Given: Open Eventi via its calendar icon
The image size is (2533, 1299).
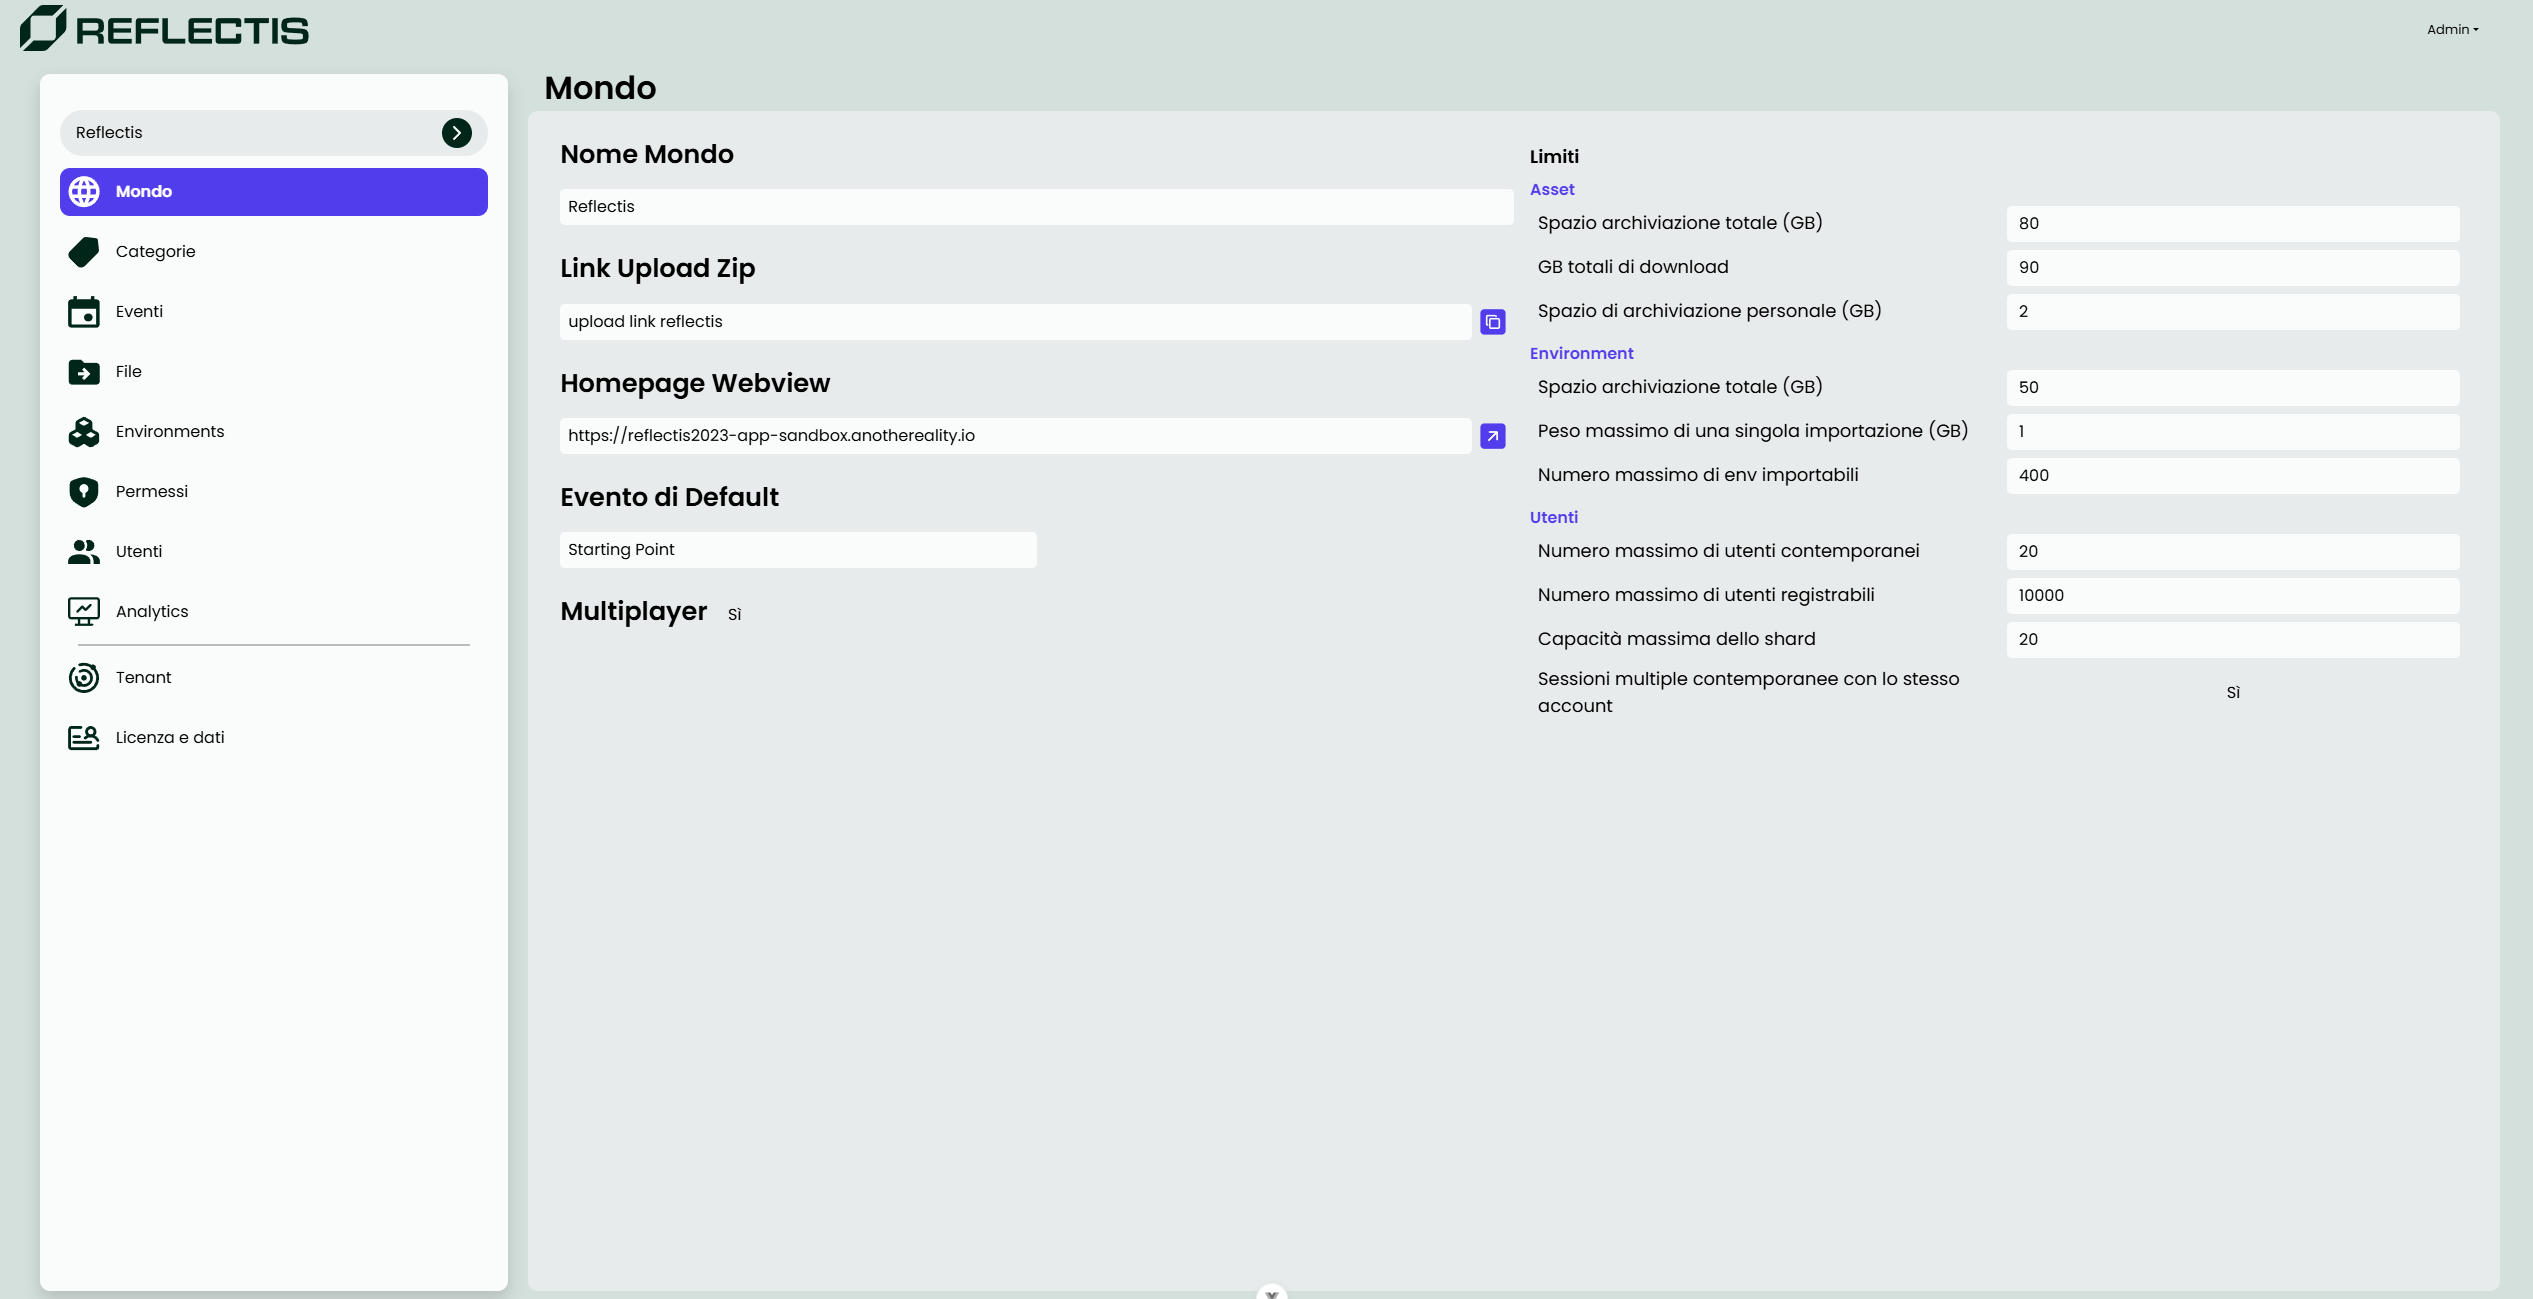Looking at the screenshot, I should 84,312.
